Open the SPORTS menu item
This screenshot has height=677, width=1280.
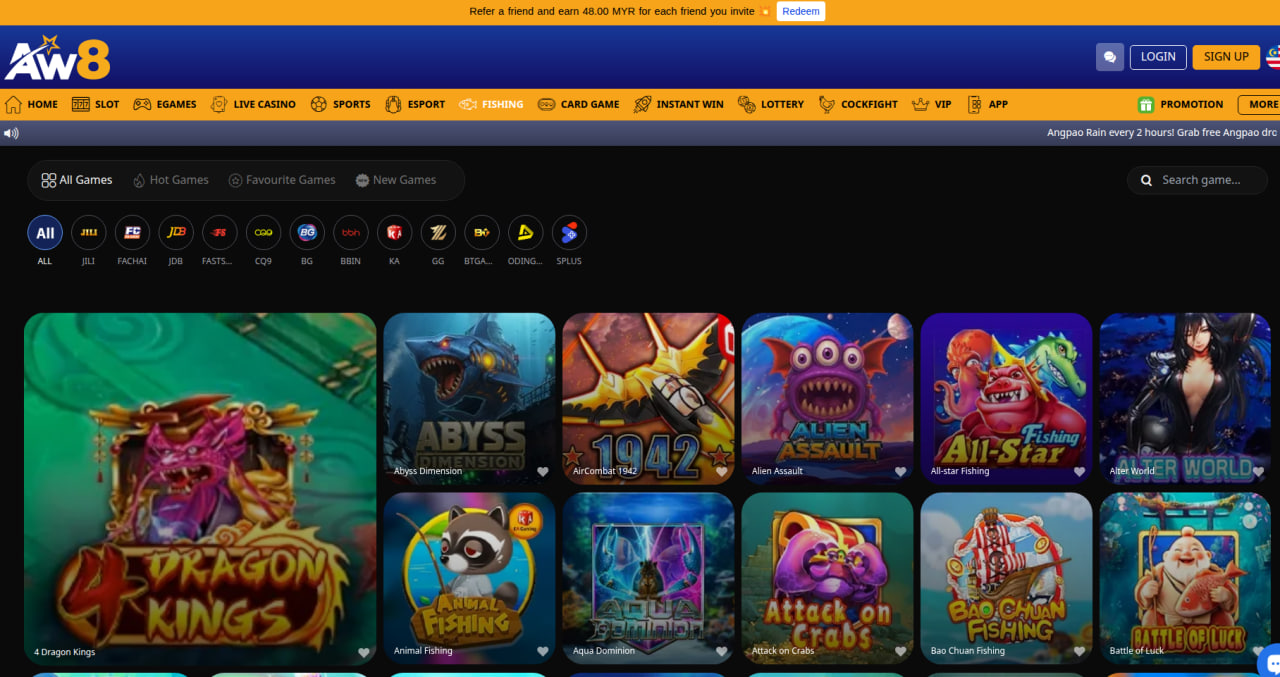(340, 104)
